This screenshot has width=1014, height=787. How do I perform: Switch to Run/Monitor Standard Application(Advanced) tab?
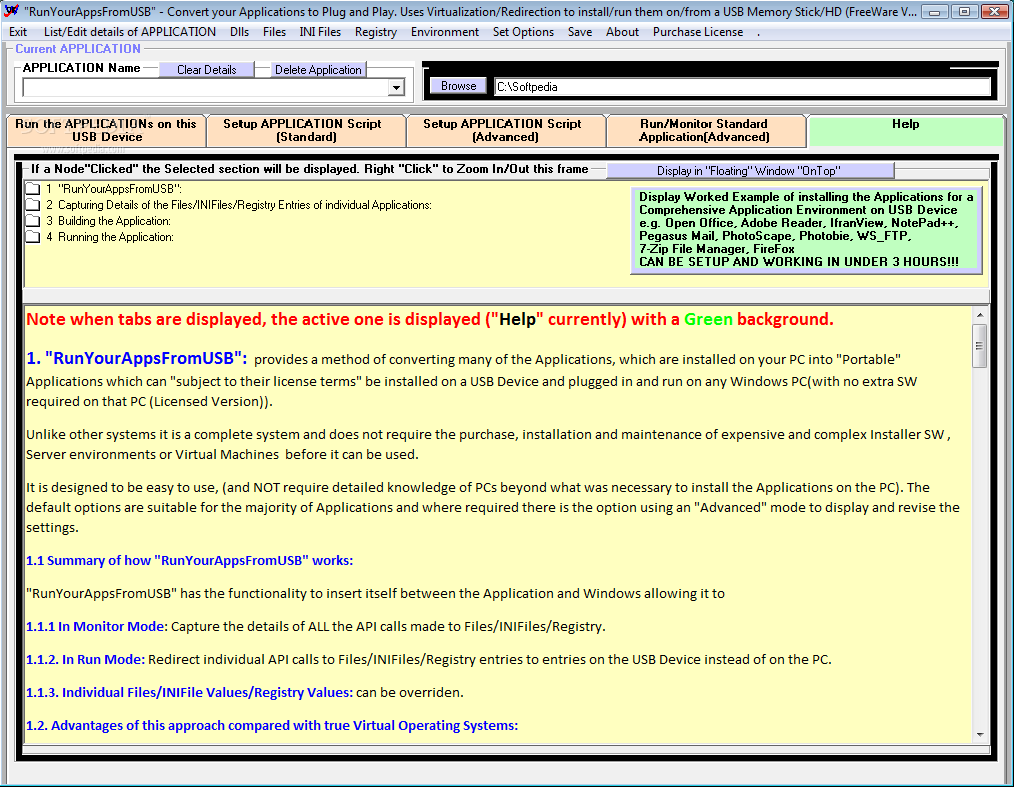[x=706, y=130]
